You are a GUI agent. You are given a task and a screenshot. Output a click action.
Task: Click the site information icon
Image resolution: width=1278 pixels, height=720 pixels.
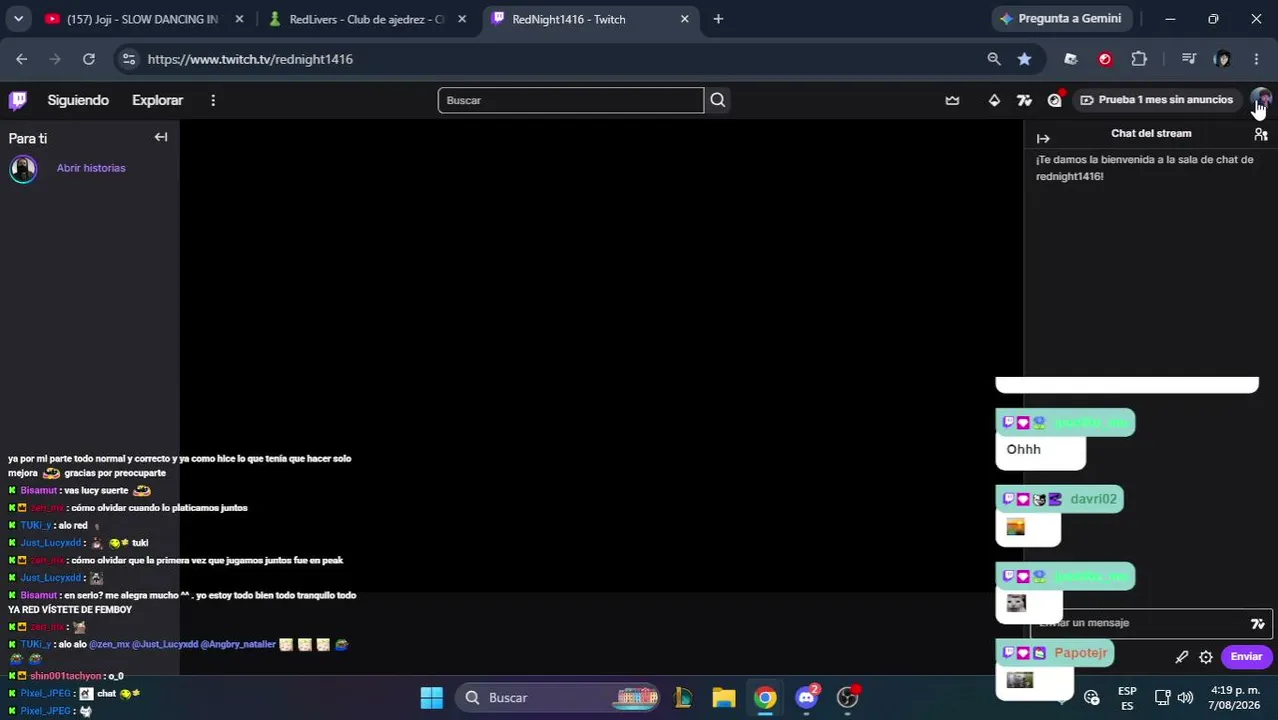(128, 59)
